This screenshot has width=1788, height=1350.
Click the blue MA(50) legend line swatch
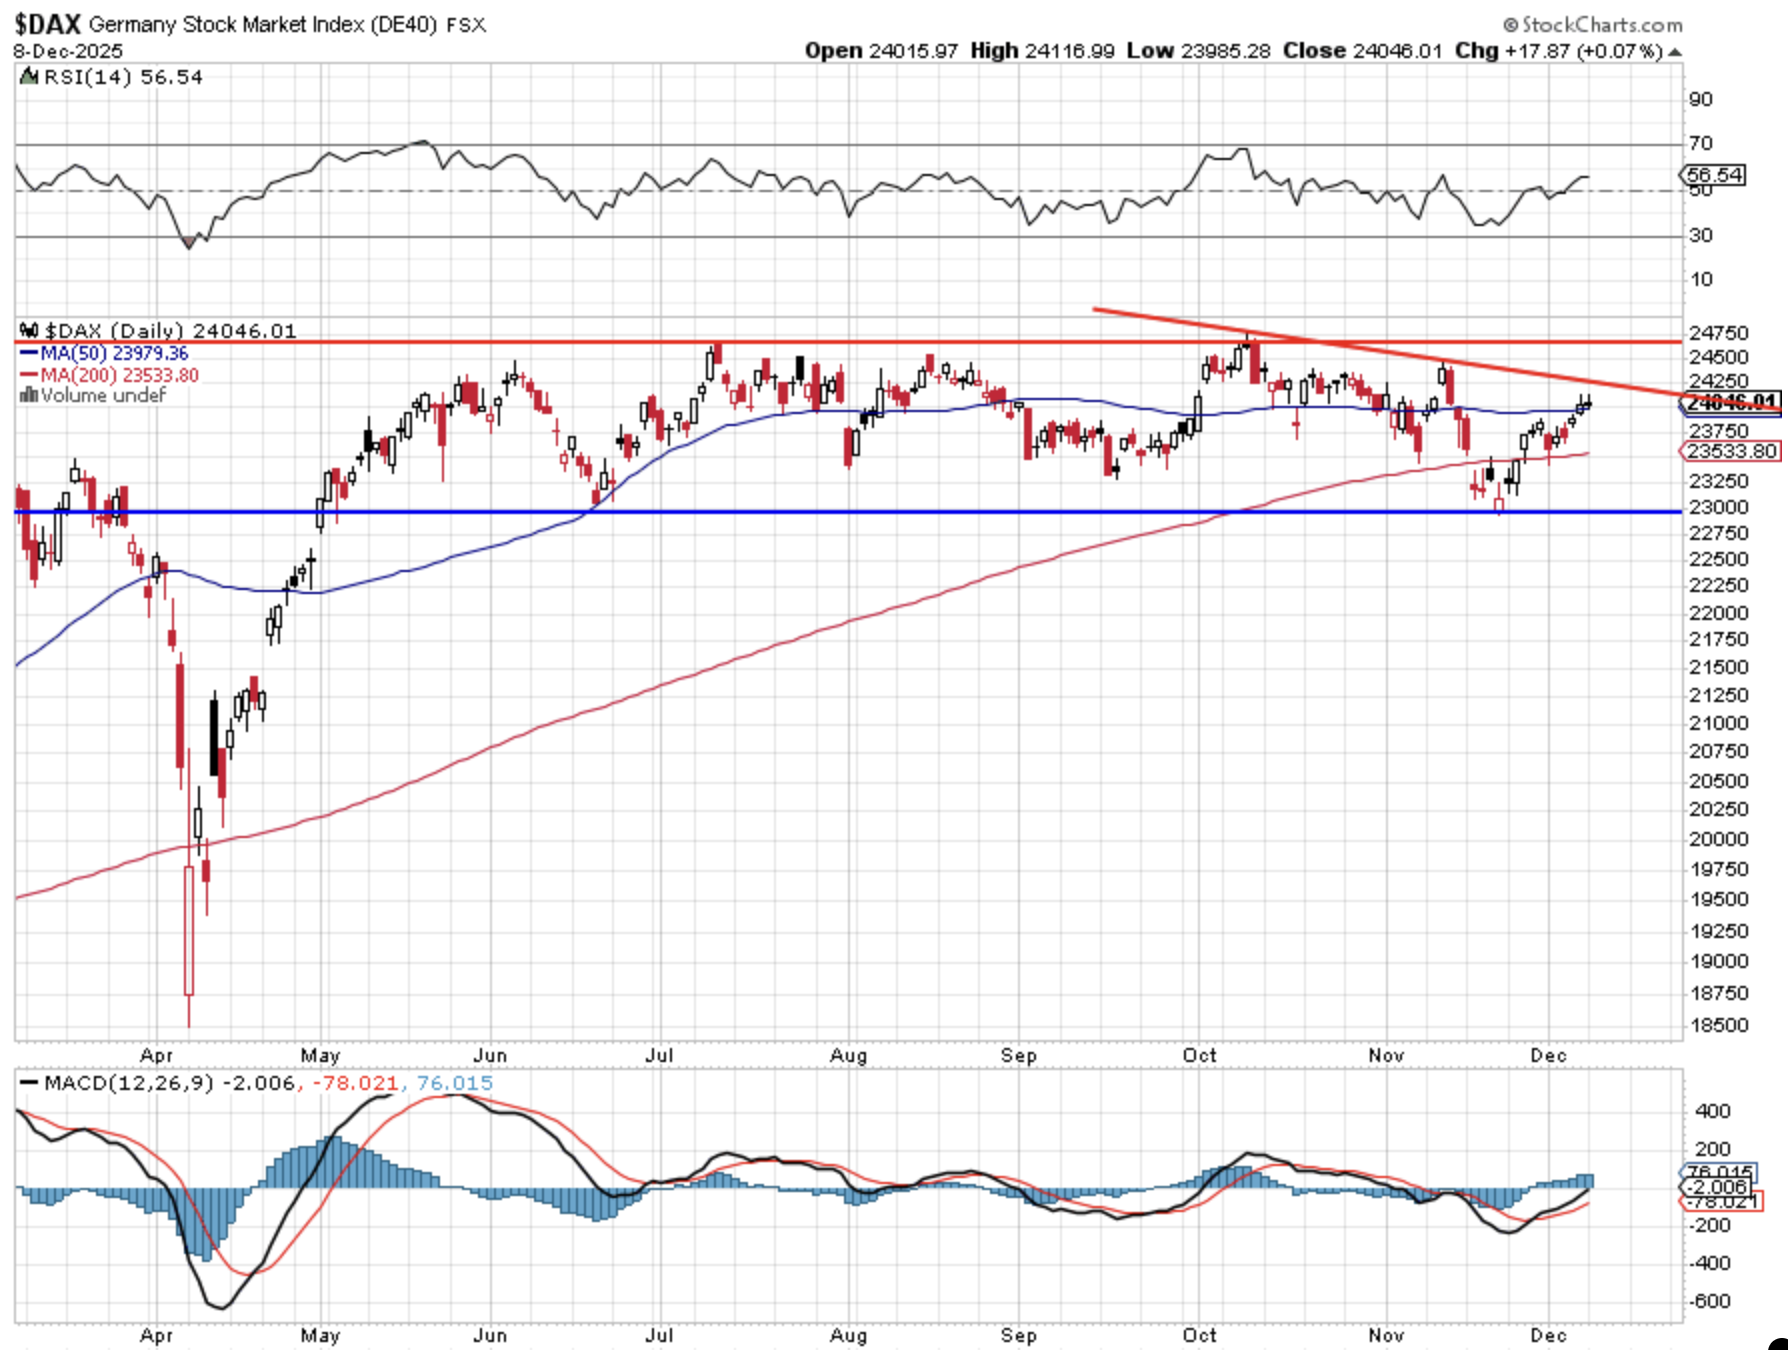29,353
